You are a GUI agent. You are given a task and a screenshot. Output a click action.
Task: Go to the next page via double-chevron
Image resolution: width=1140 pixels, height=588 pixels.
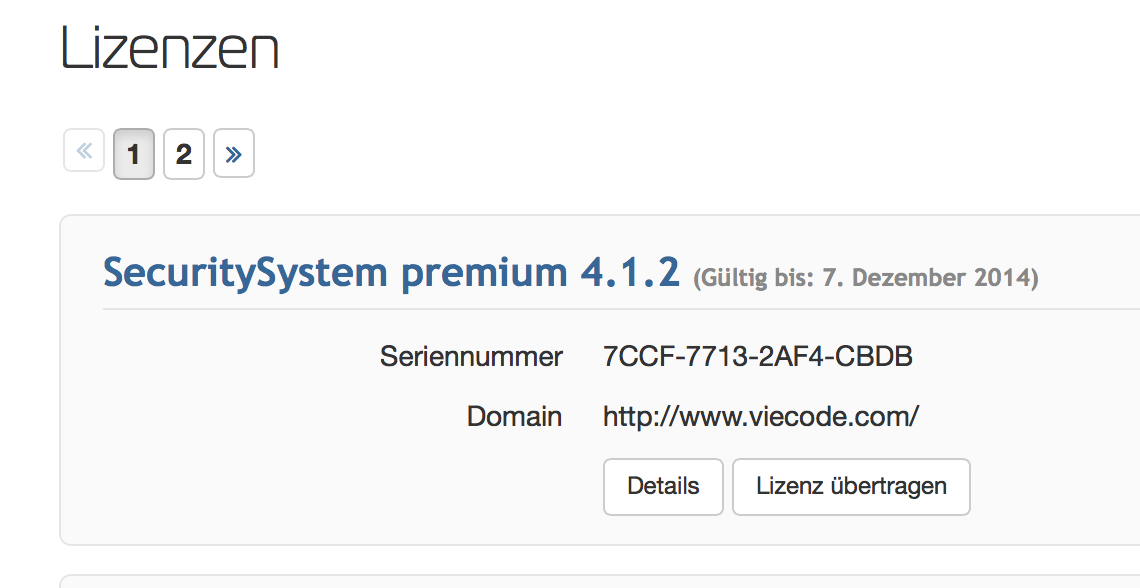pos(234,154)
